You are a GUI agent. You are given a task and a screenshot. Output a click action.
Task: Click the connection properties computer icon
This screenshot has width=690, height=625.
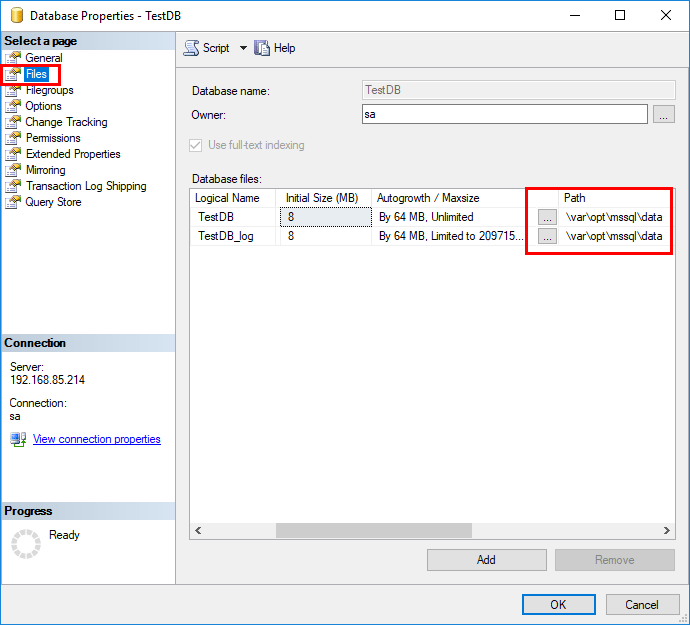click(18, 439)
